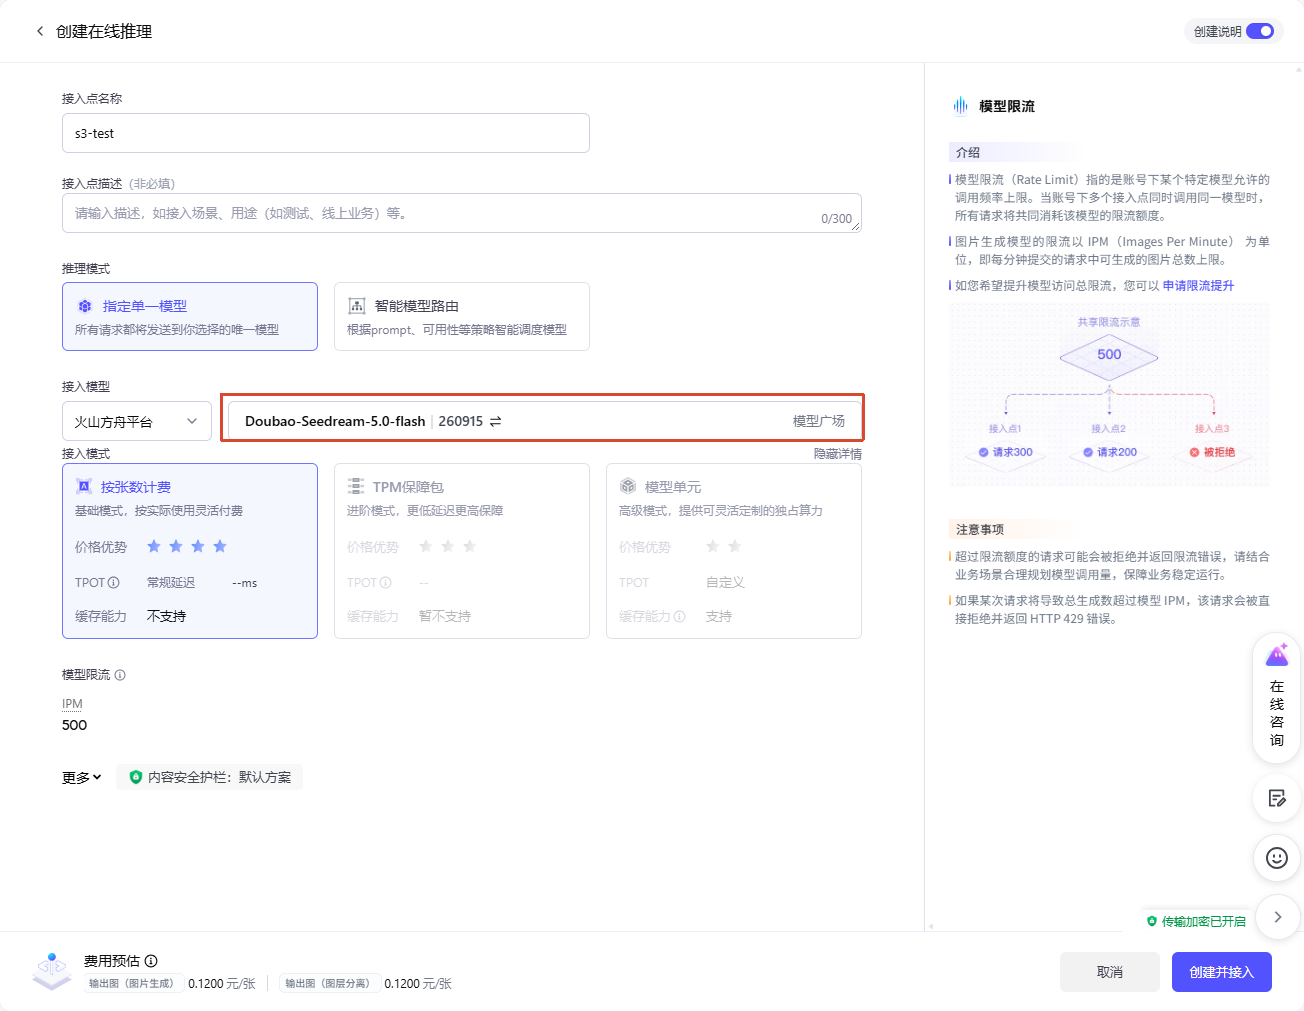The height and width of the screenshot is (1011, 1304).
Task: Click the 智能模型路由 card icon
Action: (x=356, y=306)
